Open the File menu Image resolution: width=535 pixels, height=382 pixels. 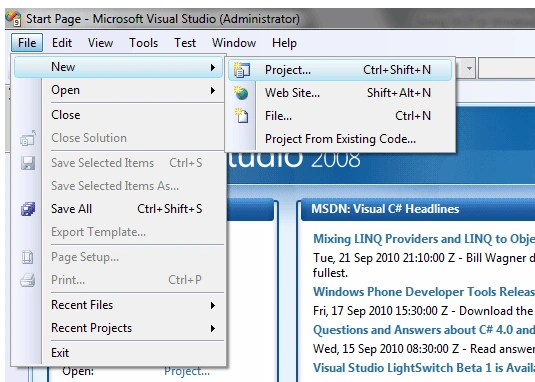(x=27, y=43)
